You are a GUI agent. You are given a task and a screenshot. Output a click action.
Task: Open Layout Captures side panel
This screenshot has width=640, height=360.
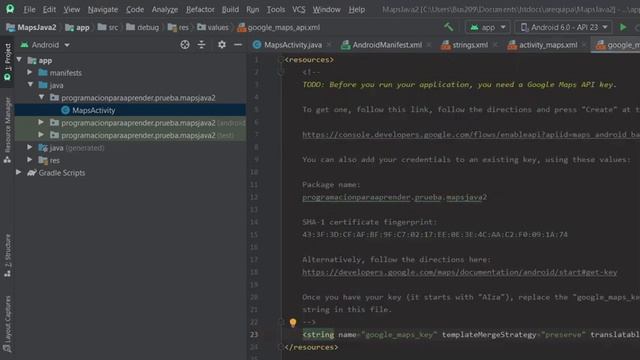click(x=7, y=324)
